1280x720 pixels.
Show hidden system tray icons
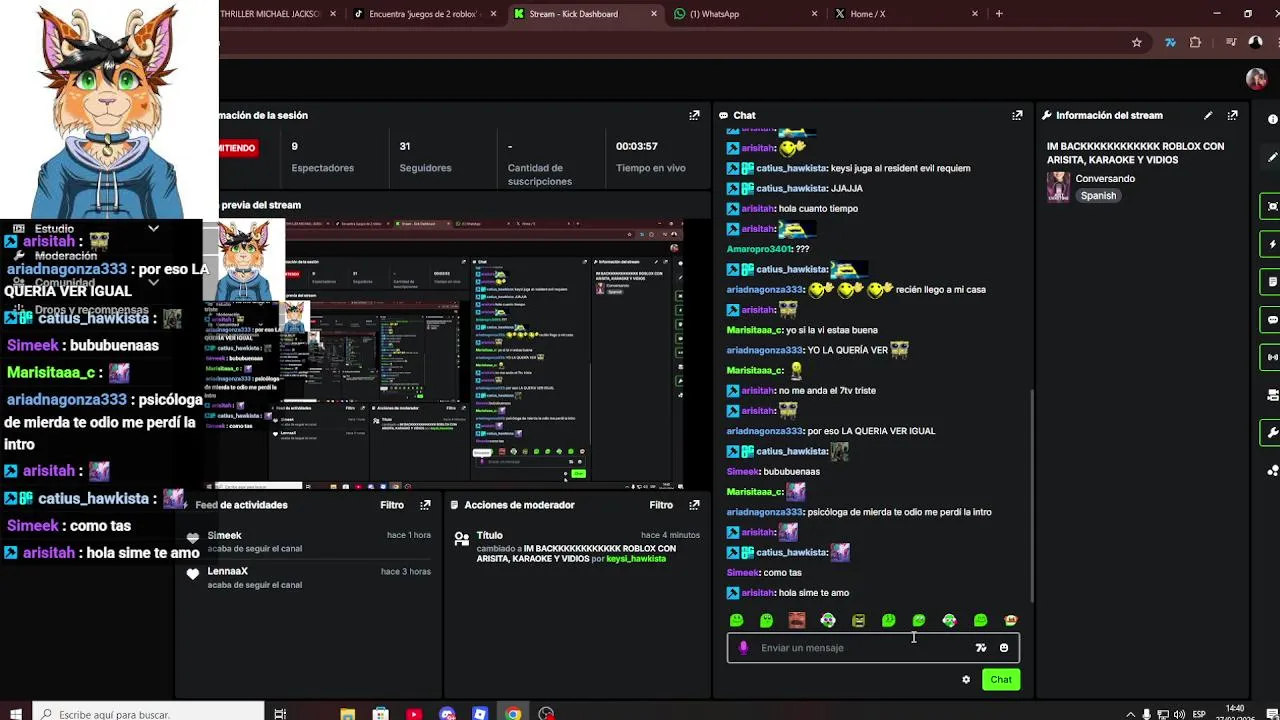coord(1131,714)
